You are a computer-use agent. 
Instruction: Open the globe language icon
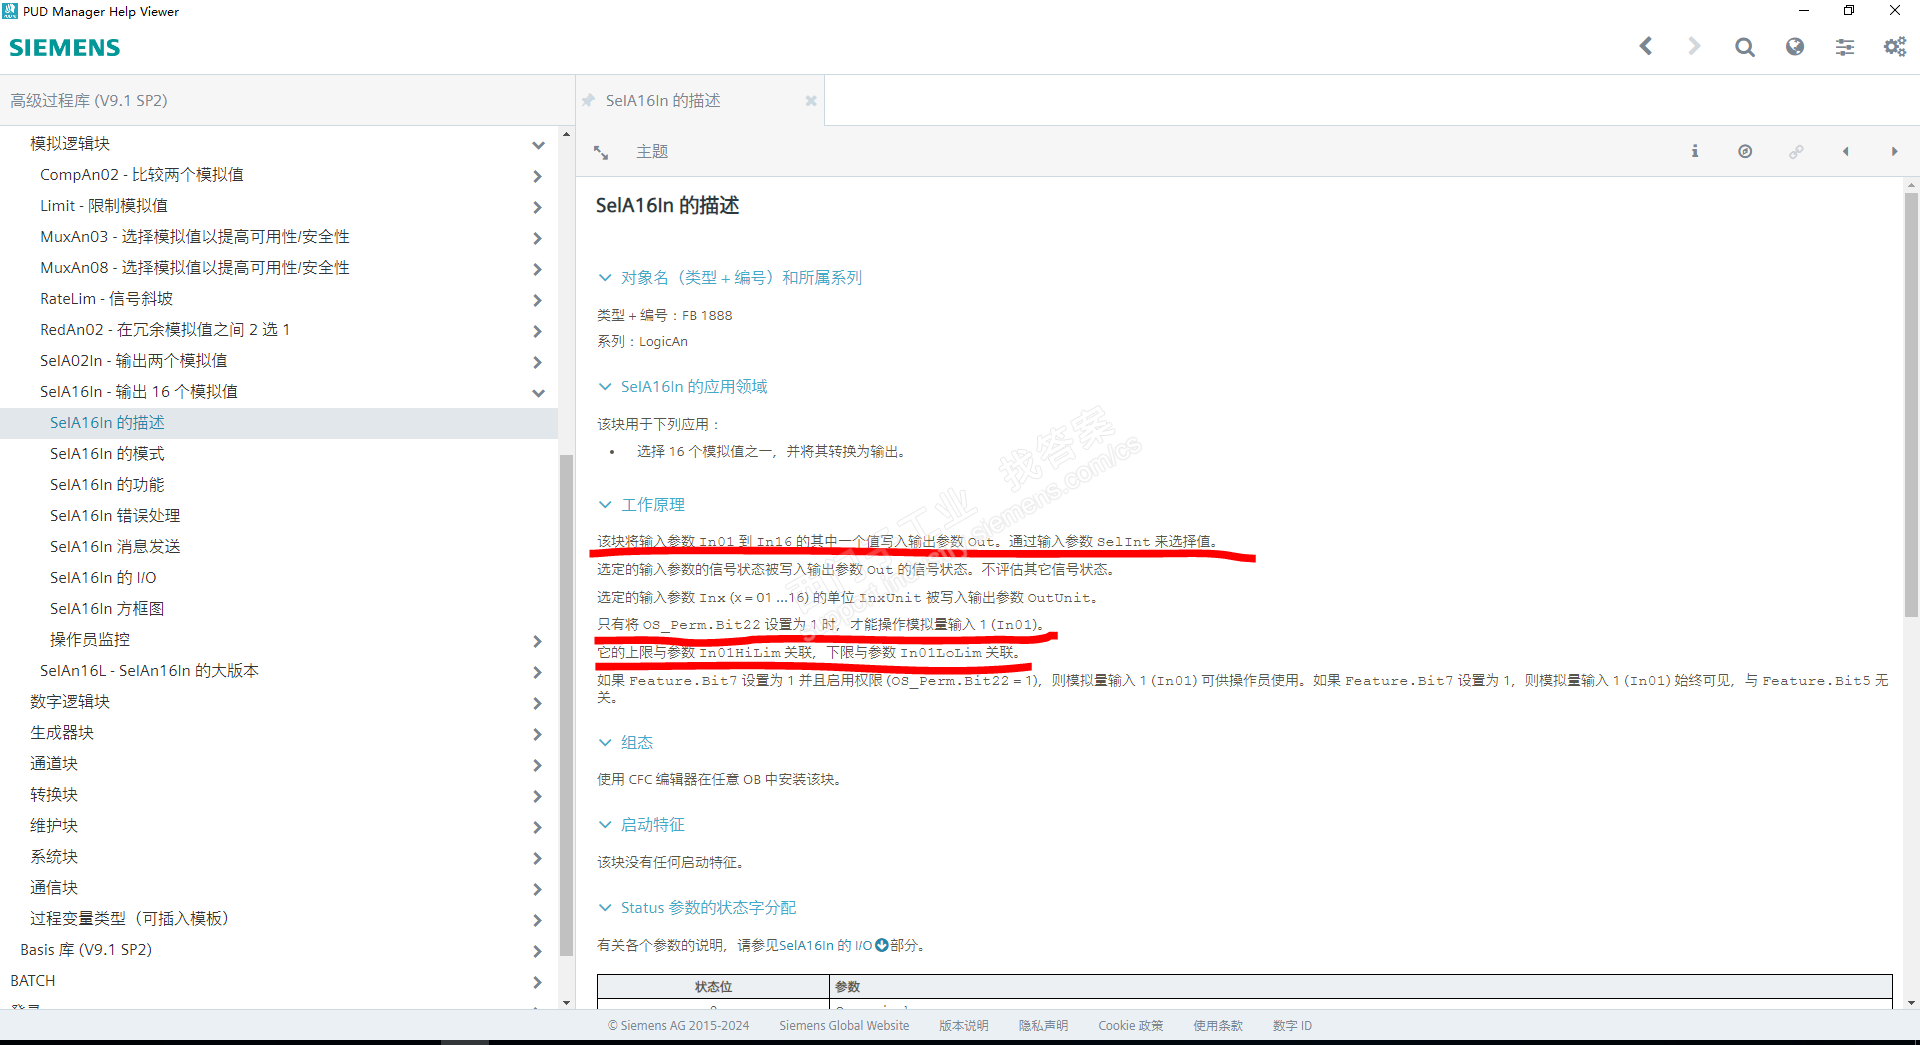pos(1795,47)
